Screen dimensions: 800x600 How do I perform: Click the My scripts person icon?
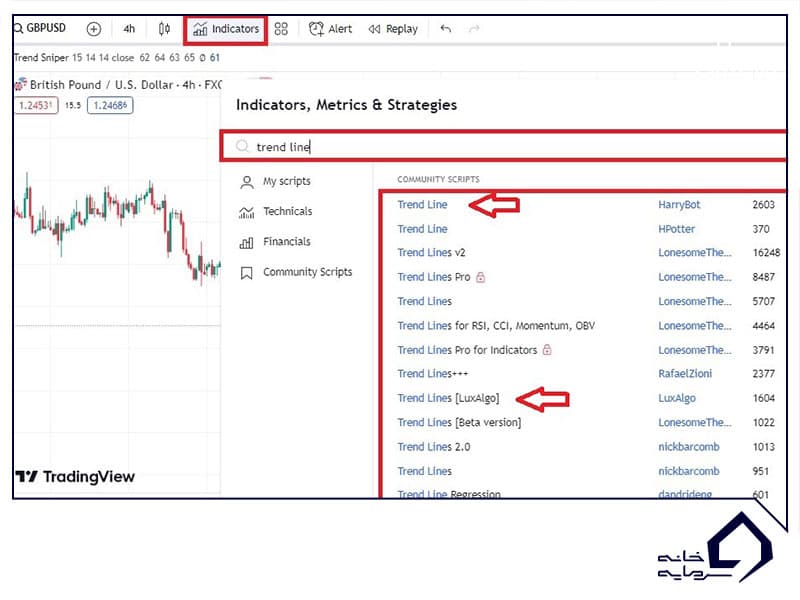pos(247,182)
